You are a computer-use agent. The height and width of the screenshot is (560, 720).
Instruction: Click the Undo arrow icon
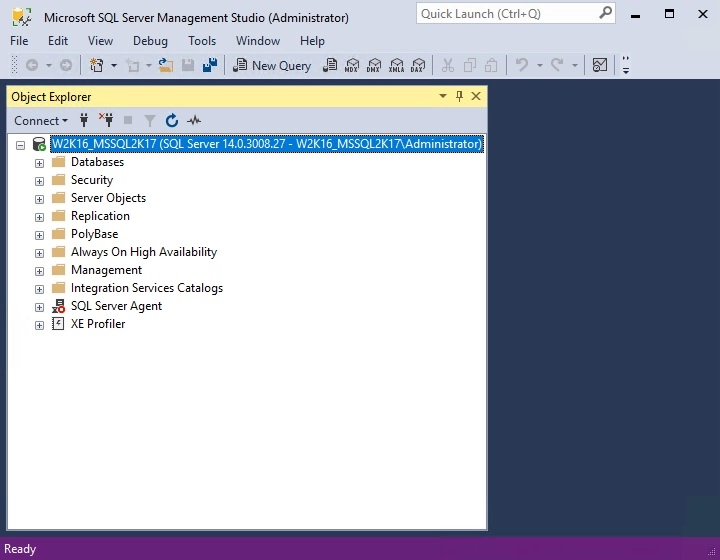(x=522, y=65)
